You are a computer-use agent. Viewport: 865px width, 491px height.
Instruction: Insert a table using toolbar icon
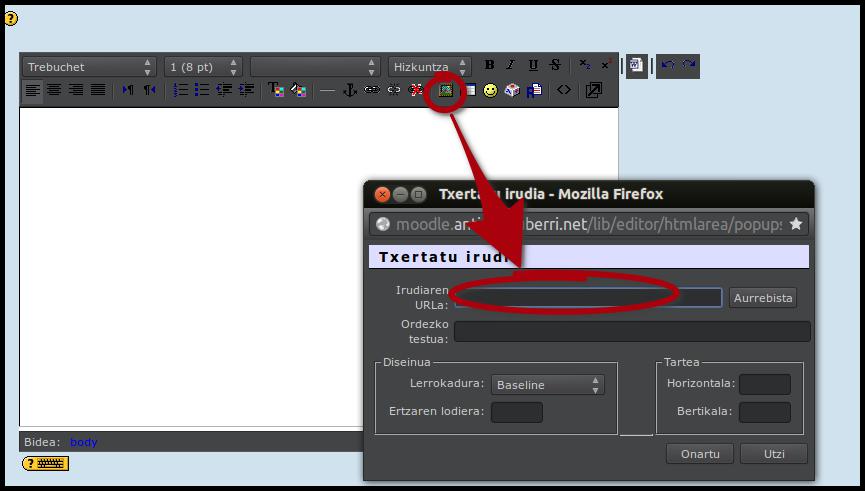point(468,90)
